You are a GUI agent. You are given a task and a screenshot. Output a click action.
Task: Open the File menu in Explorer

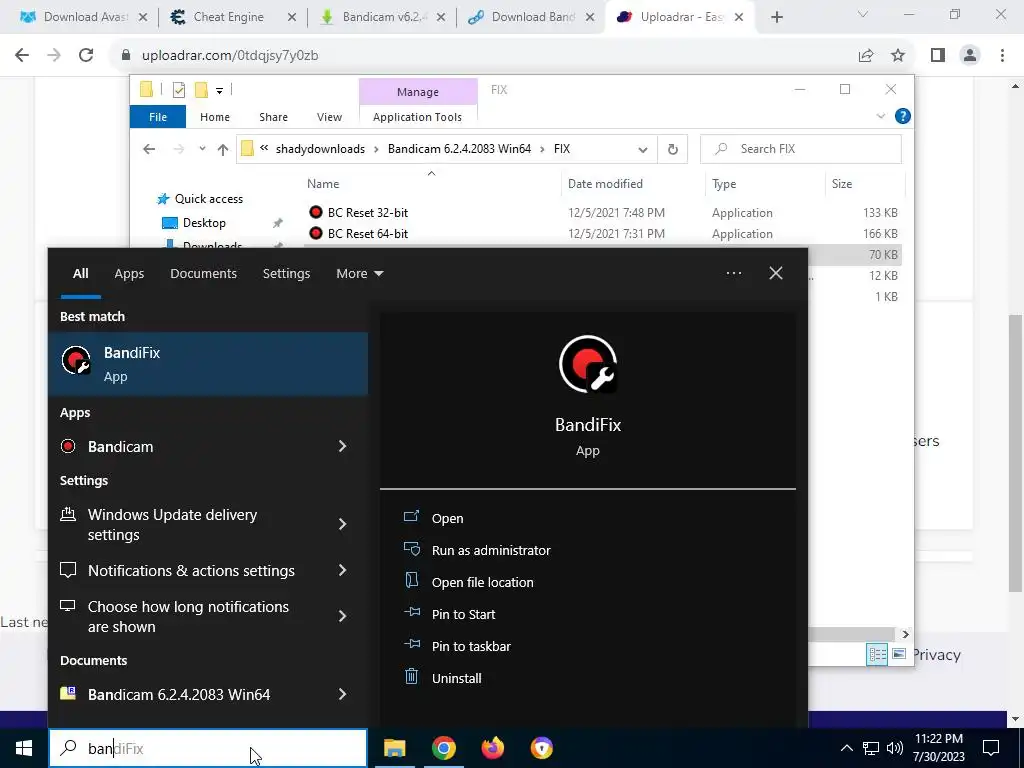tap(158, 117)
